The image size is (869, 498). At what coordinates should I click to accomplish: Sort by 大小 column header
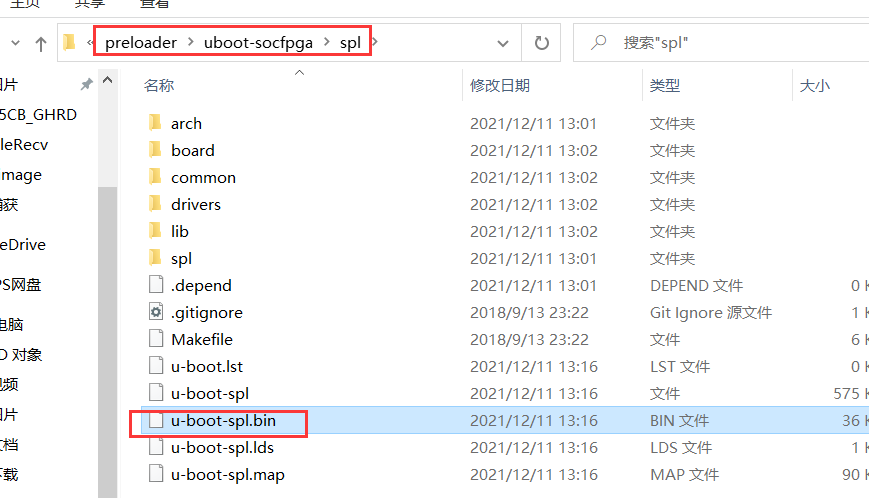coord(815,85)
